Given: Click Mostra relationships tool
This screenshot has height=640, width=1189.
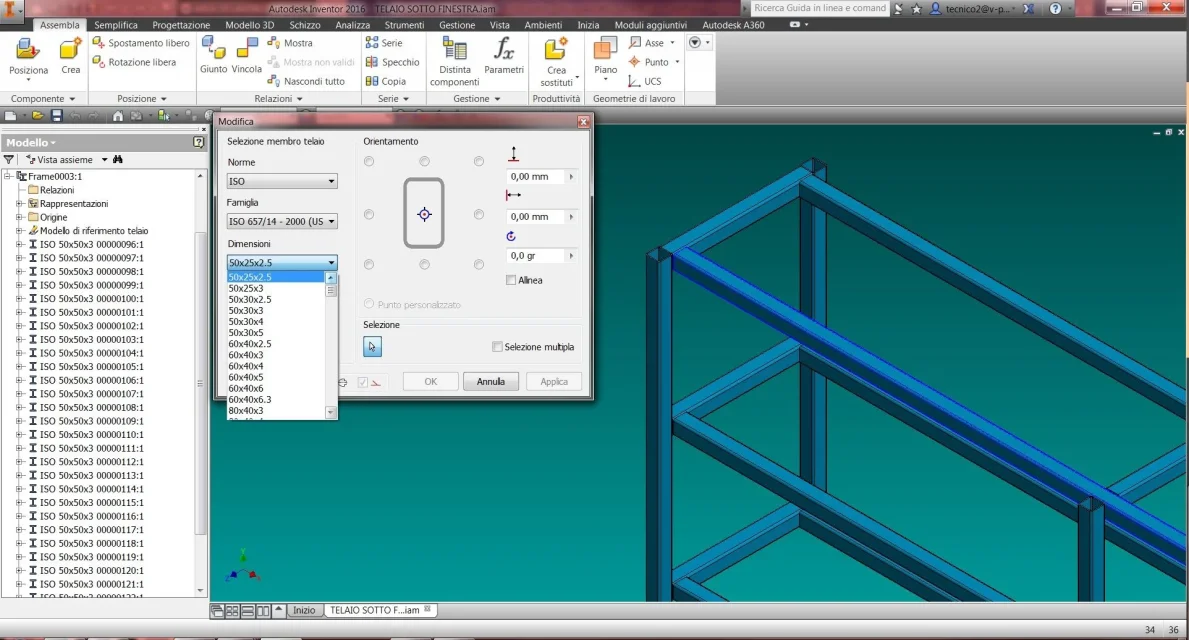Looking at the screenshot, I should coord(290,43).
